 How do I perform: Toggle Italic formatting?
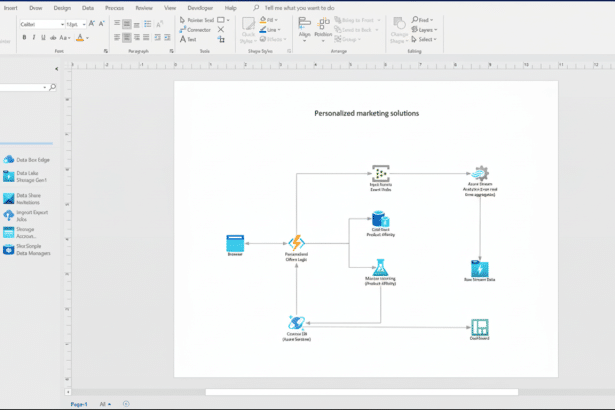click(x=34, y=37)
